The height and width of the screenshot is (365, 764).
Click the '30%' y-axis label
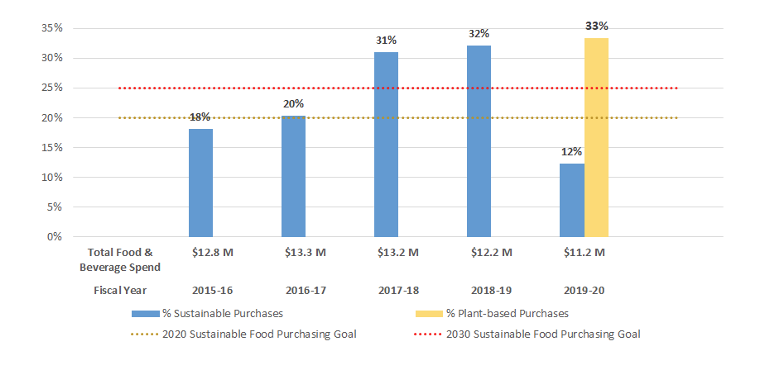(x=52, y=58)
